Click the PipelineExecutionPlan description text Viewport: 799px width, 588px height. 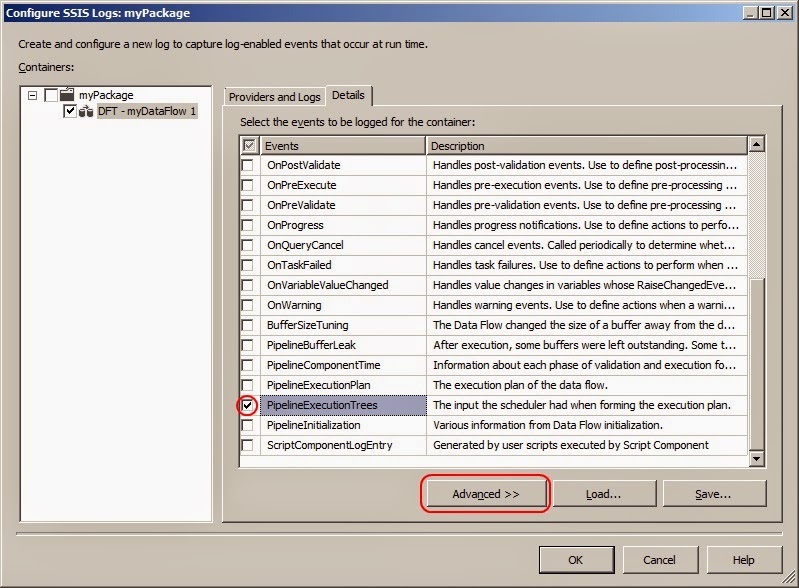click(520, 385)
